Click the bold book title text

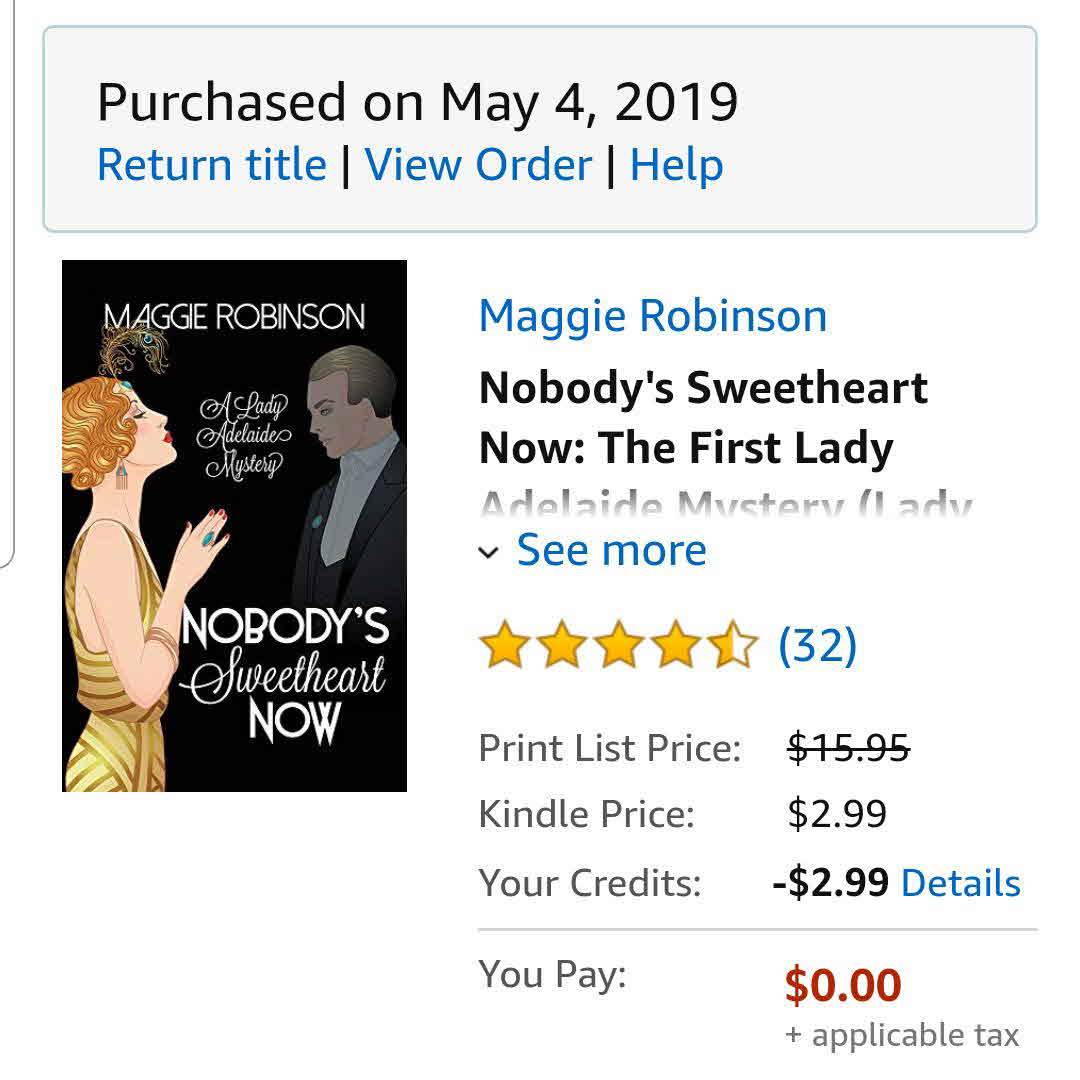point(703,417)
